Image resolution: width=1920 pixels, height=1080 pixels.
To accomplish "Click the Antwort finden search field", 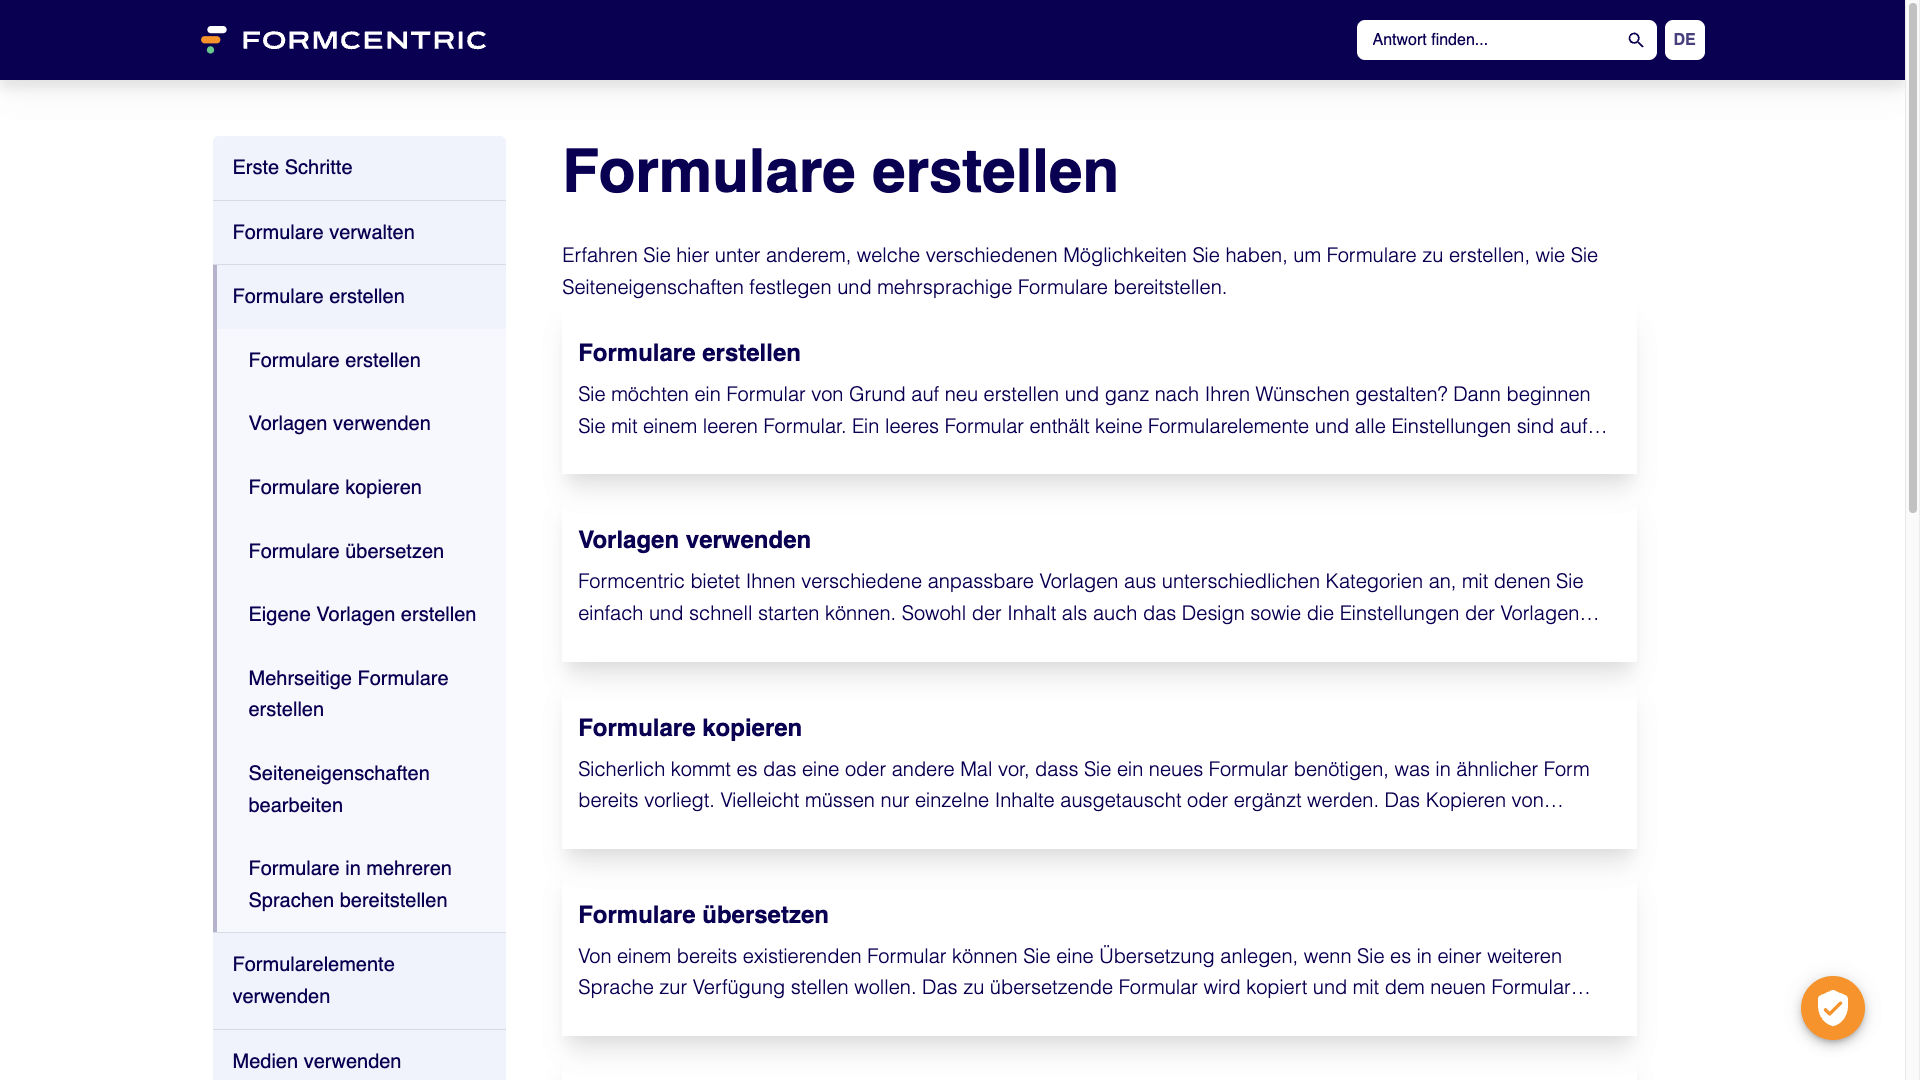I will [x=1480, y=40].
